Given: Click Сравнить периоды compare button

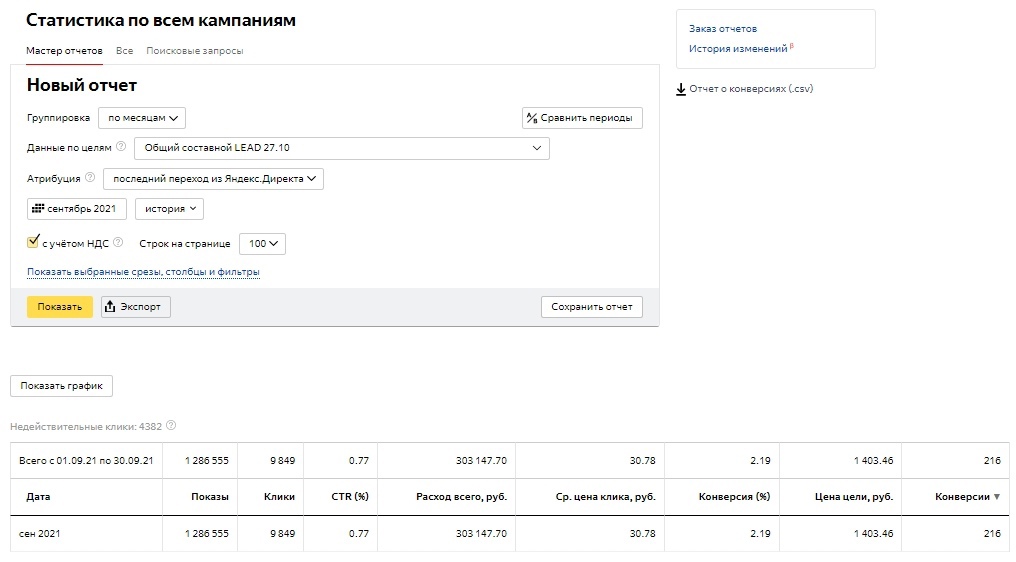Looking at the screenshot, I should [582, 118].
